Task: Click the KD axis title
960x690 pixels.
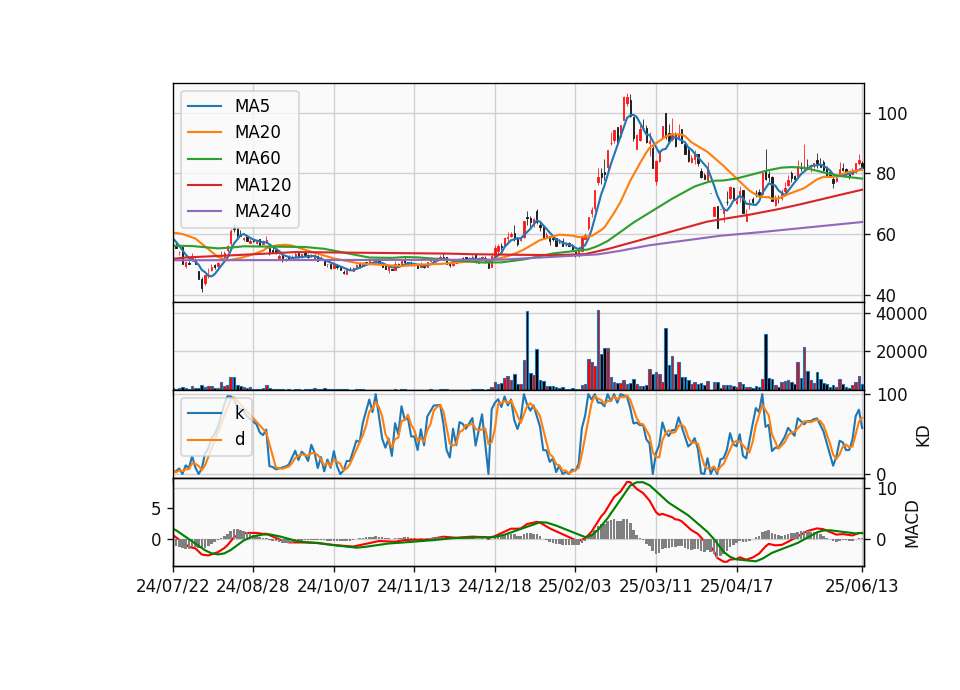Action: pos(922,437)
